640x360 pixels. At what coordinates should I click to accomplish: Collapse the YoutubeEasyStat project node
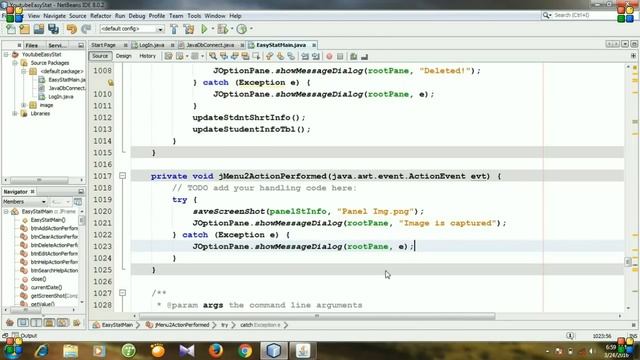pos(6,54)
